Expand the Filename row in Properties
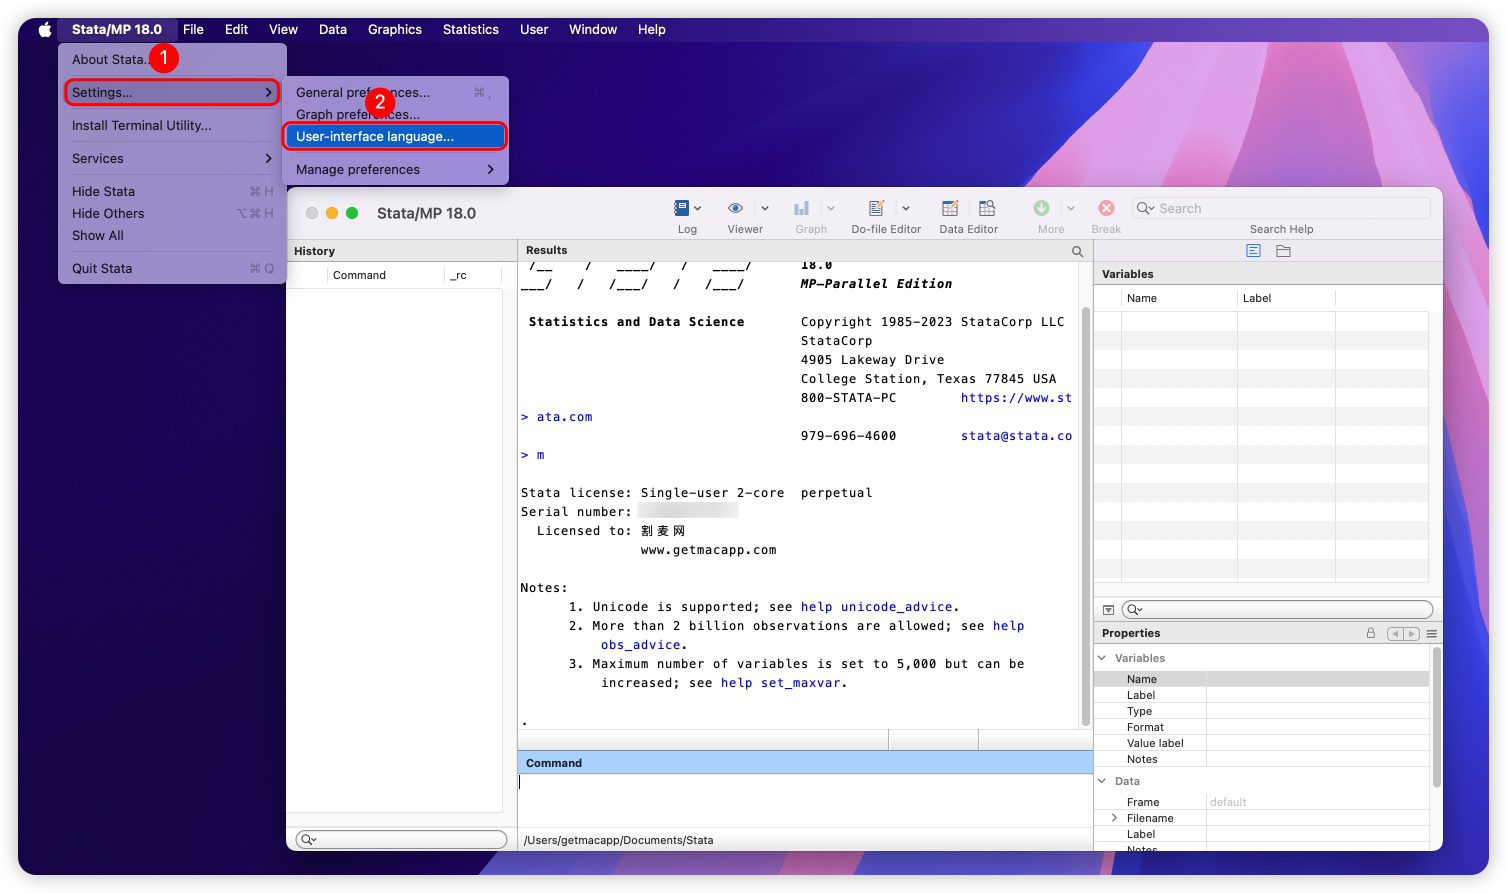 [x=1115, y=818]
